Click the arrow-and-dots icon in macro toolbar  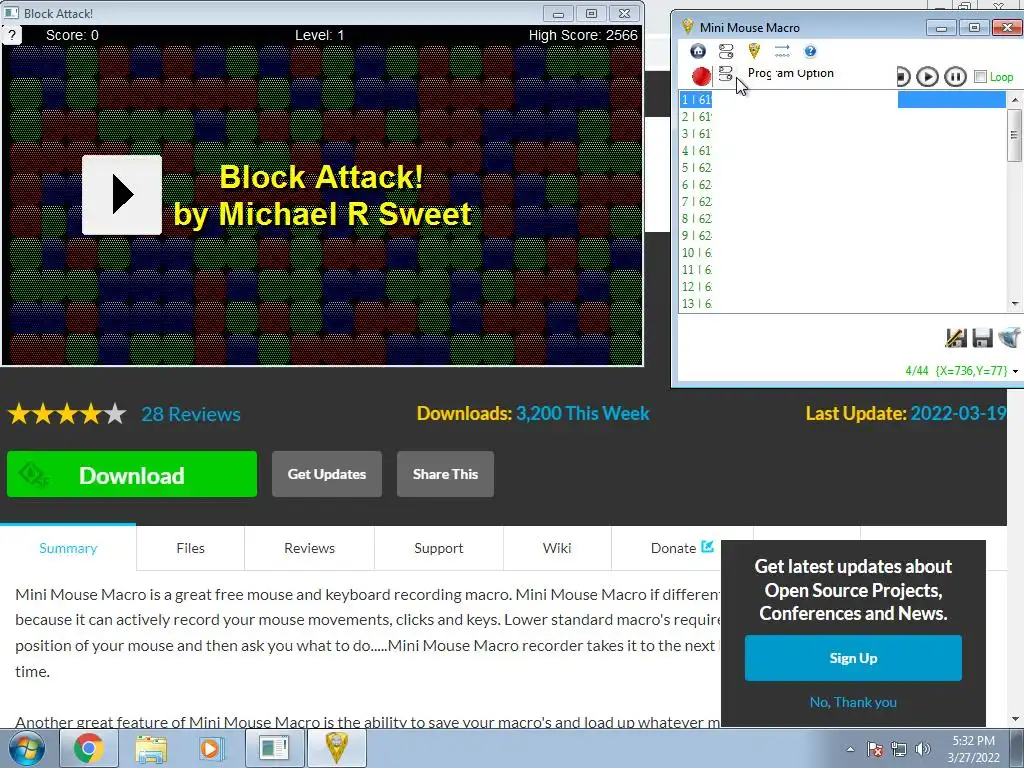point(782,51)
